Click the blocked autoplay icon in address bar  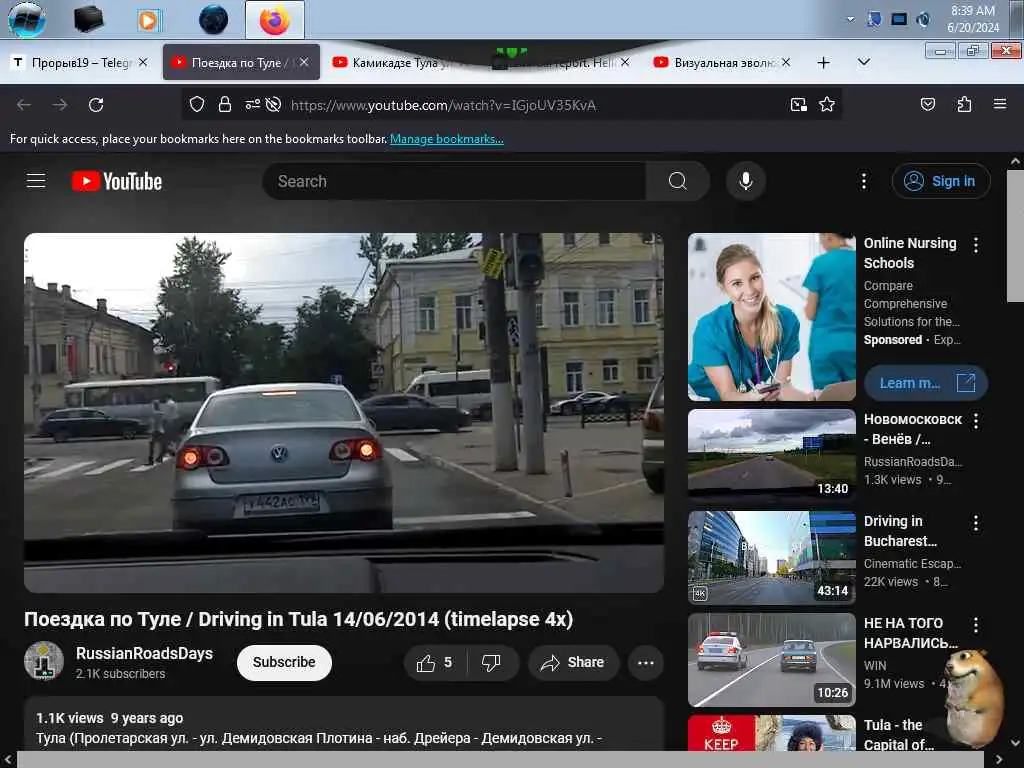[x=274, y=104]
